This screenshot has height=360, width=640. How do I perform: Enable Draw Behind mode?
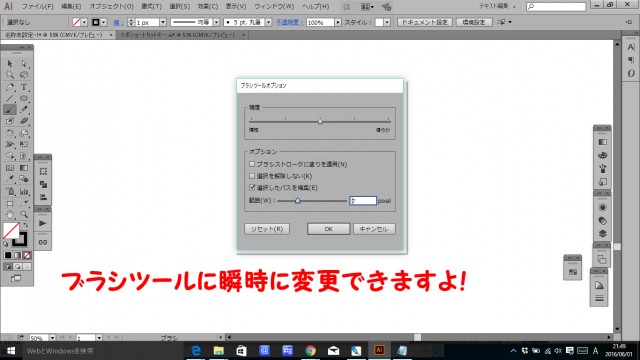pos(17,267)
